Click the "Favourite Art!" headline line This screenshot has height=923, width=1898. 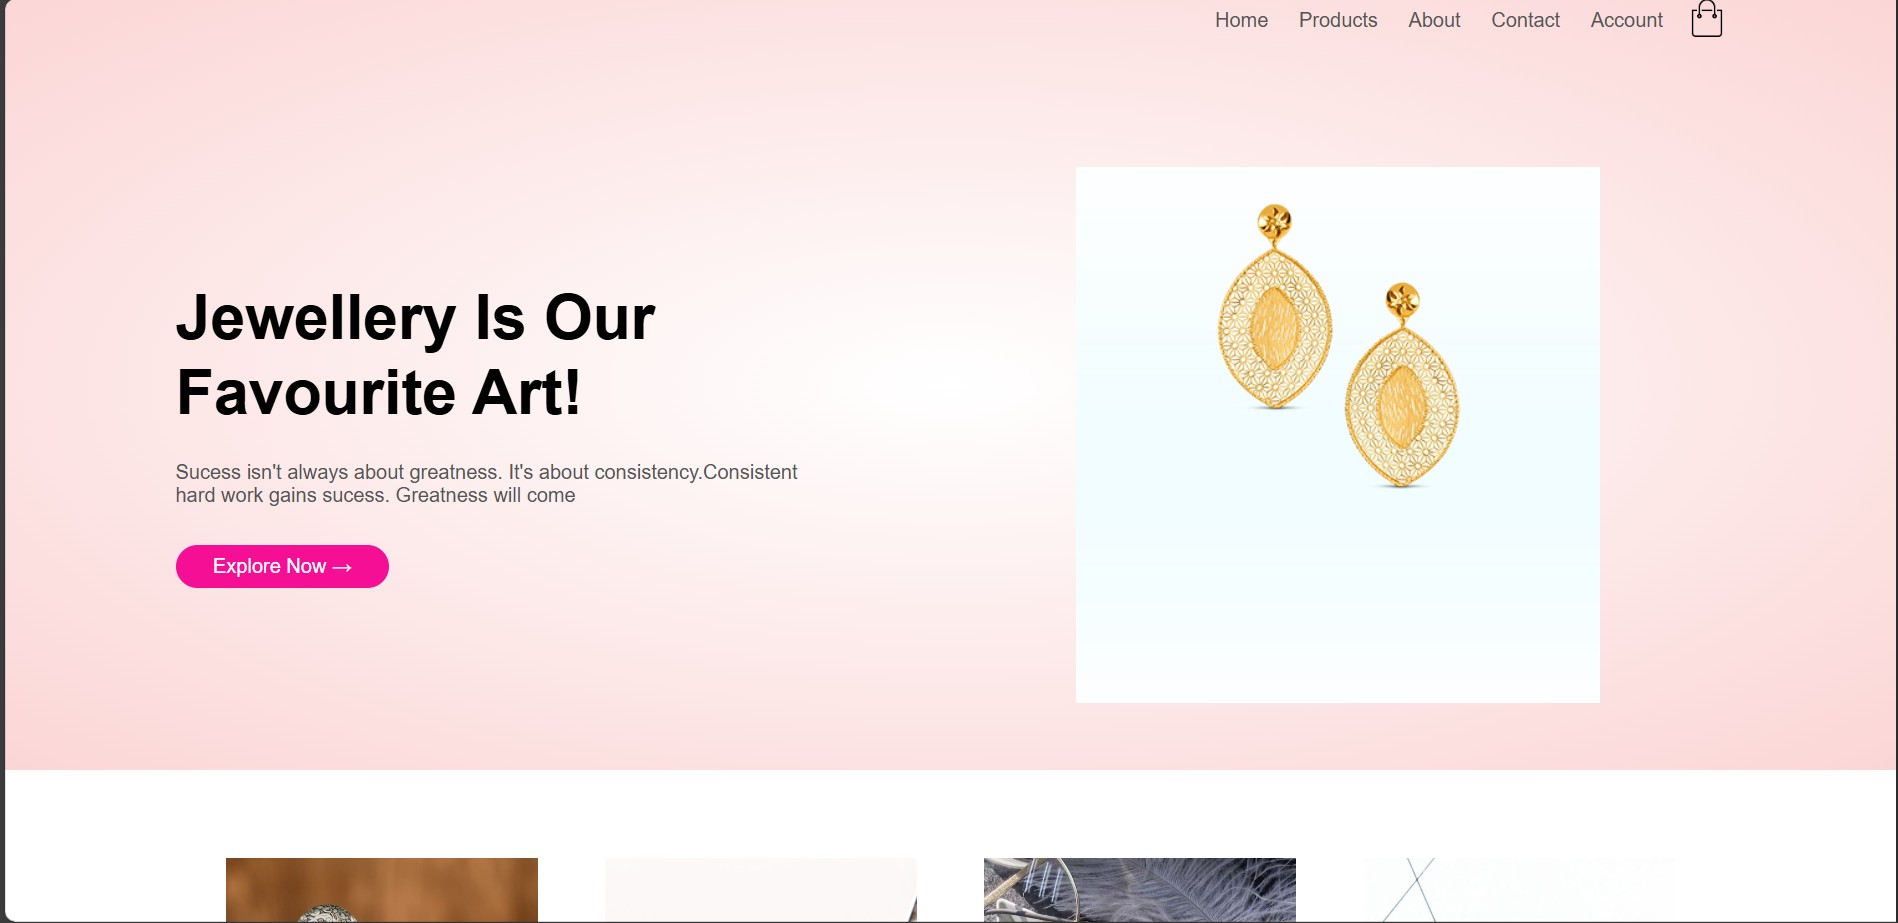click(378, 392)
